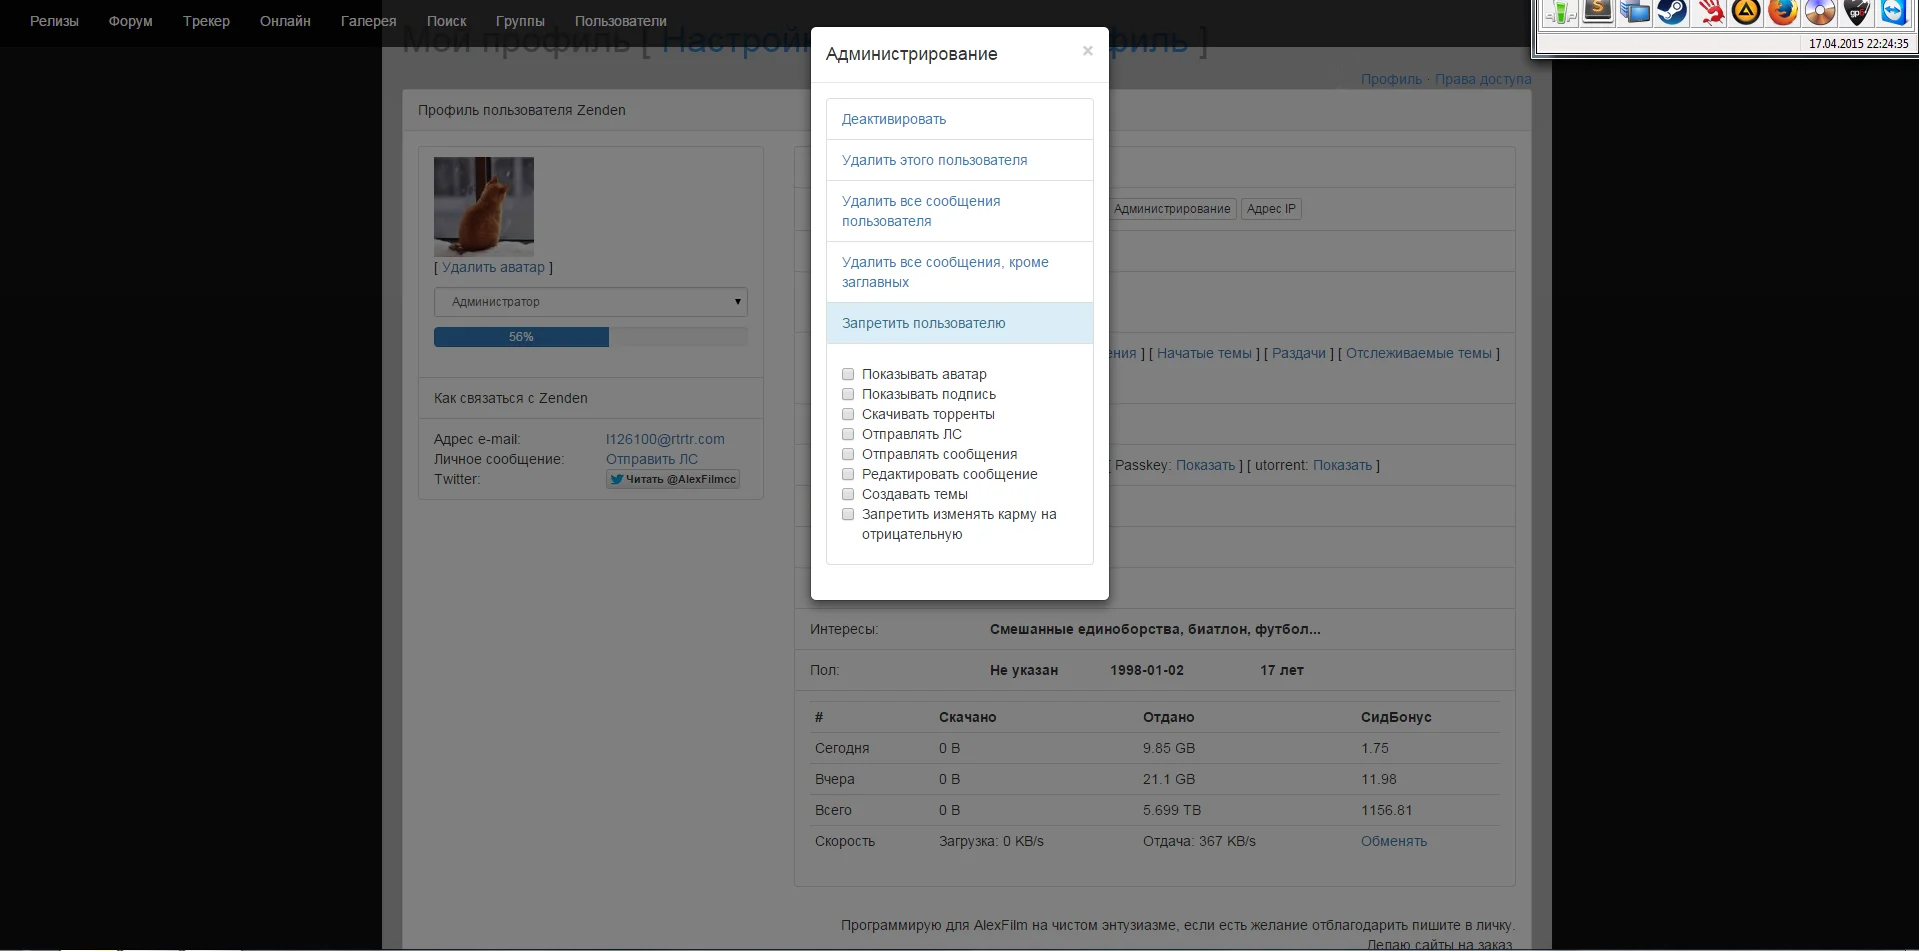1919x951 pixels.
Task: Open Sublime Text launcher icon
Action: click(1598, 12)
